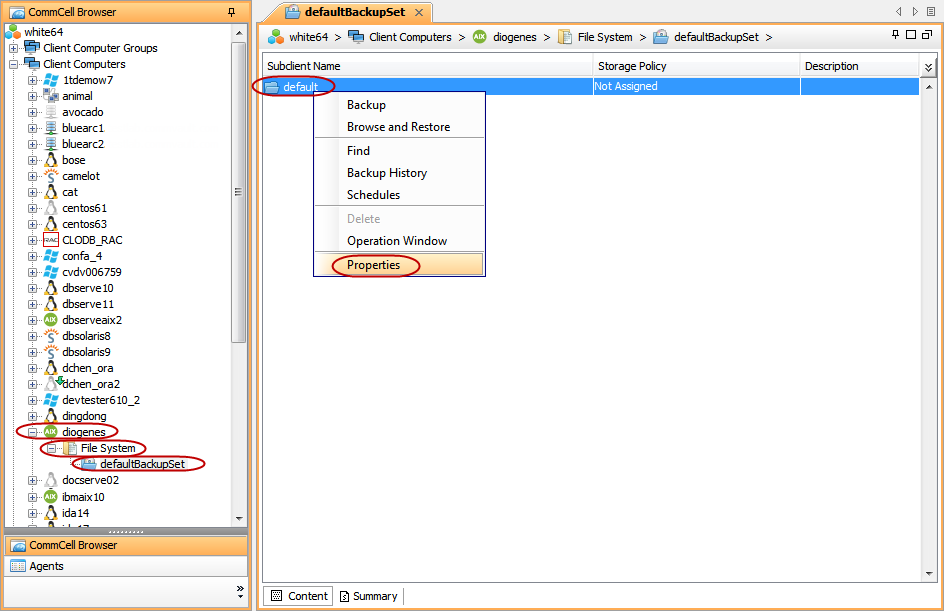This screenshot has width=944, height=611.
Task: Choose Backup from context menu
Action: (x=399, y=105)
